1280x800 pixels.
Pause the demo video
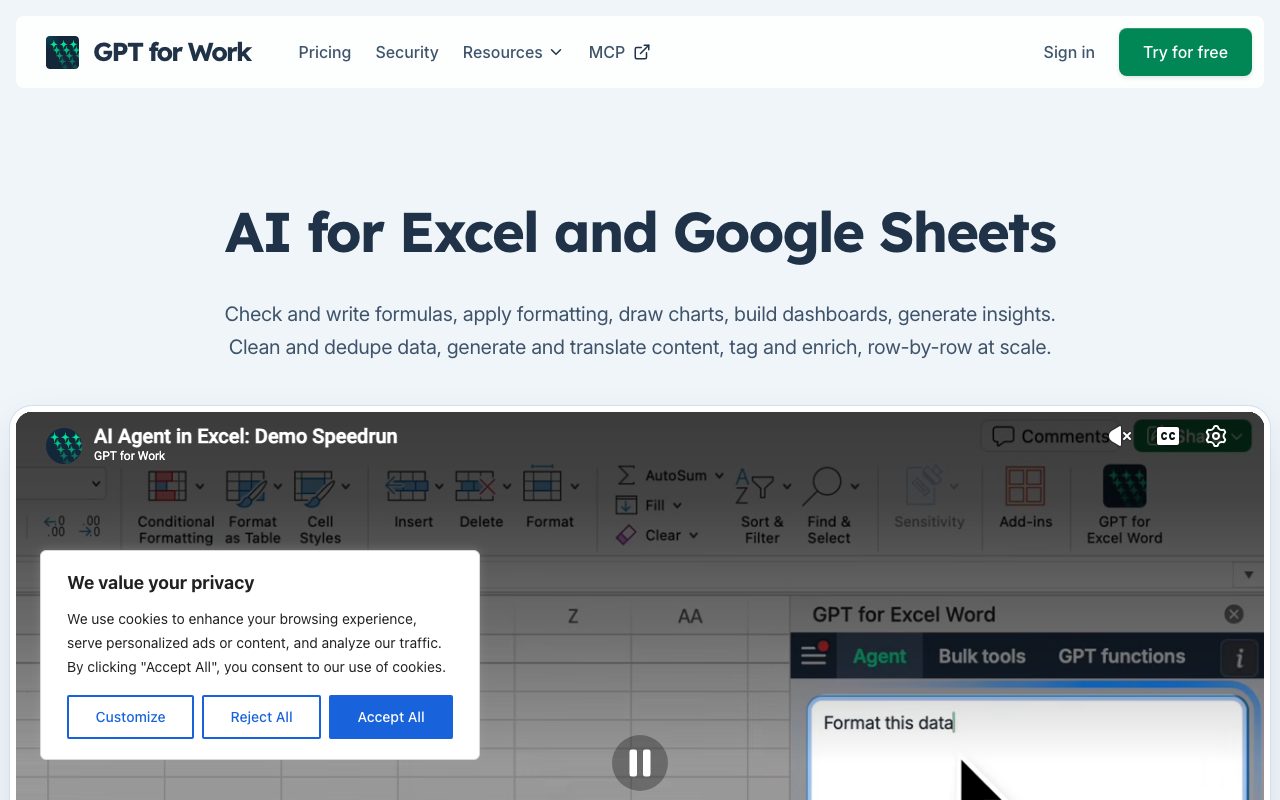[x=640, y=763]
